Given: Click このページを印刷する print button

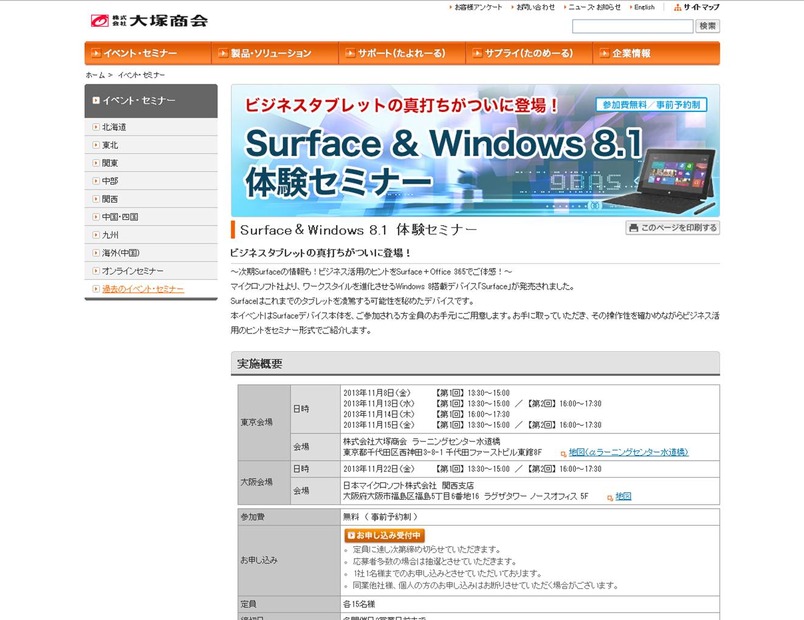Looking at the screenshot, I should (x=673, y=228).
